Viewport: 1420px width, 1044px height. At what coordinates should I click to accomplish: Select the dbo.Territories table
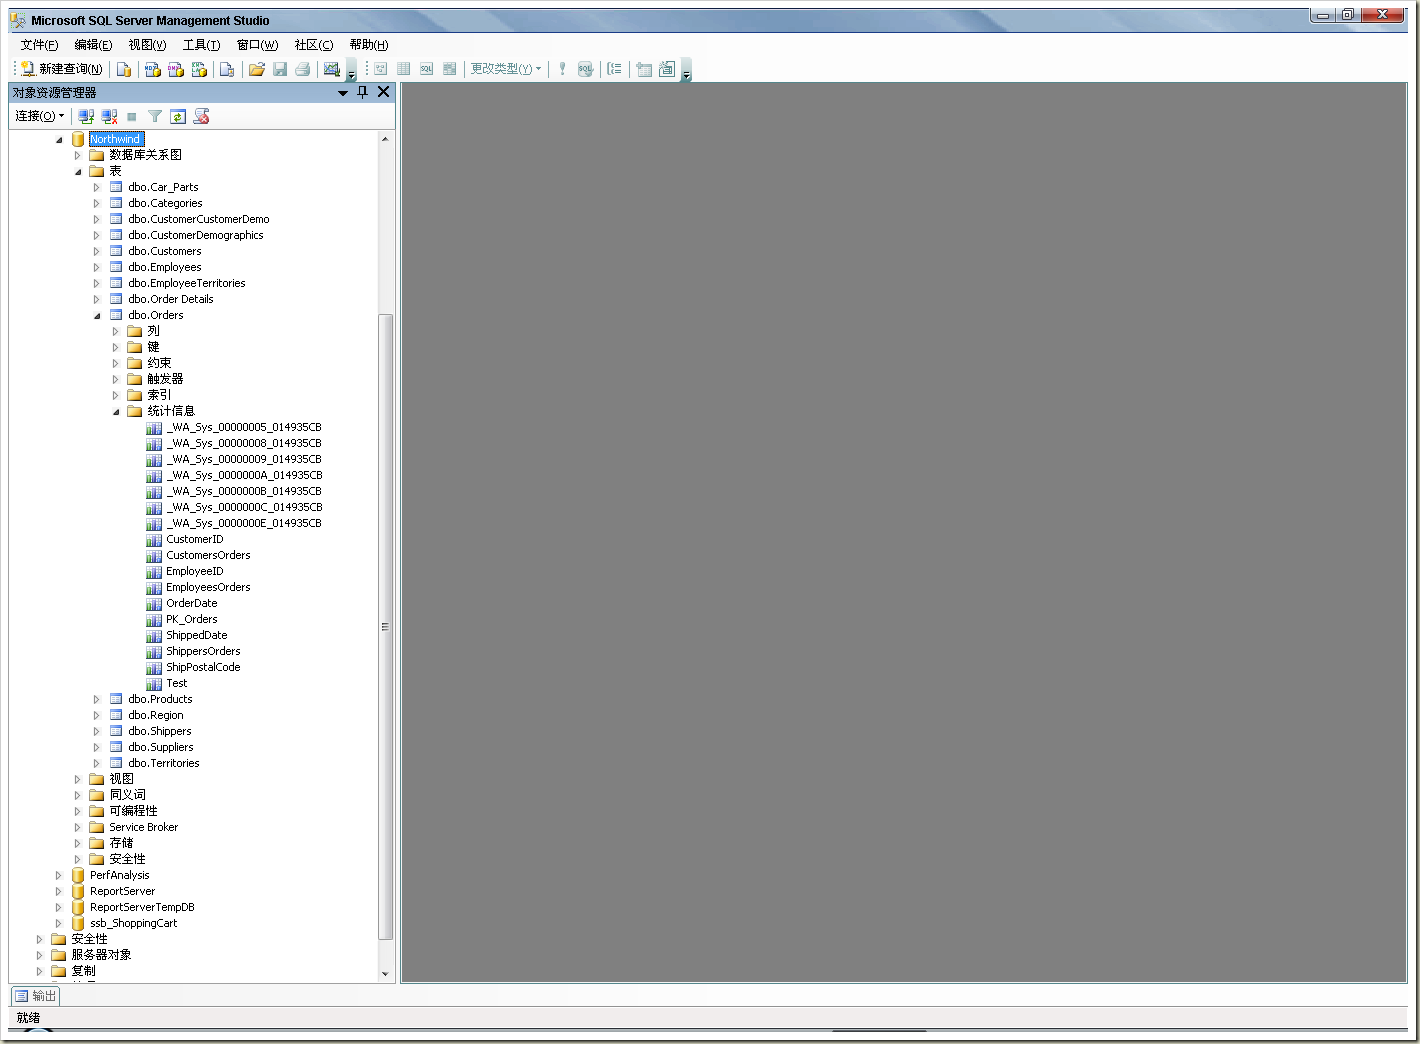tap(164, 763)
